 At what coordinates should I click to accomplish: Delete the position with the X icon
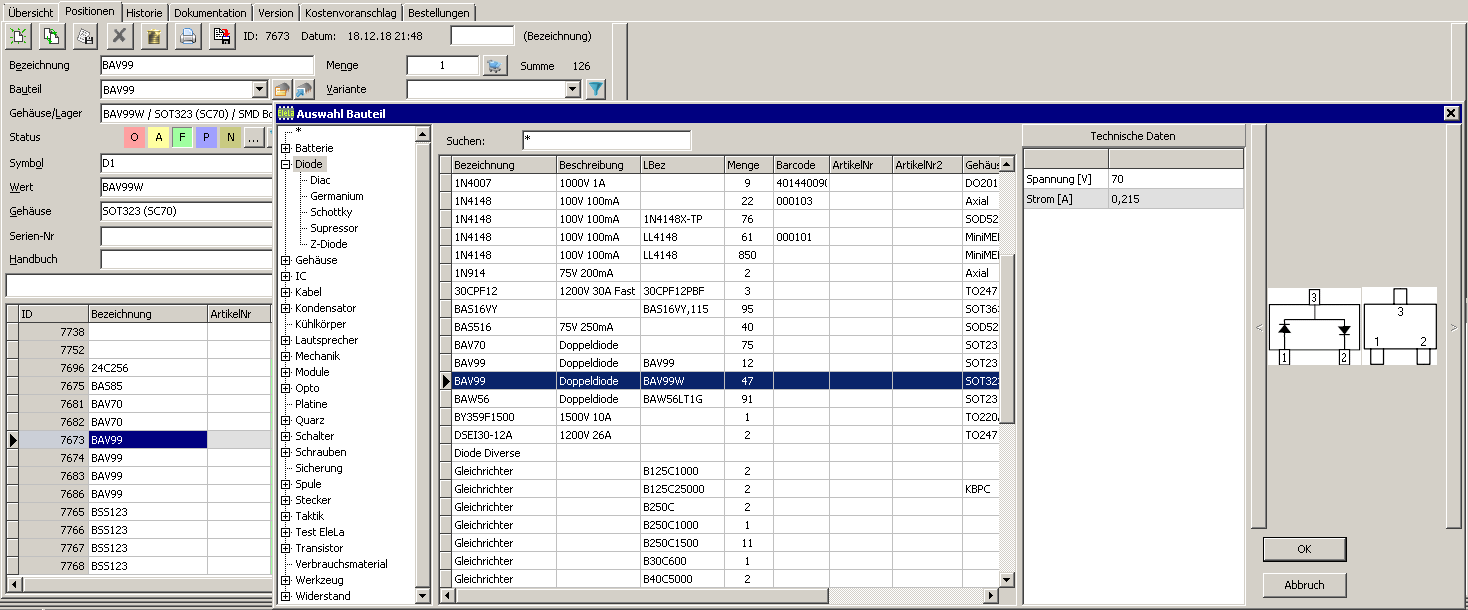tap(120, 37)
